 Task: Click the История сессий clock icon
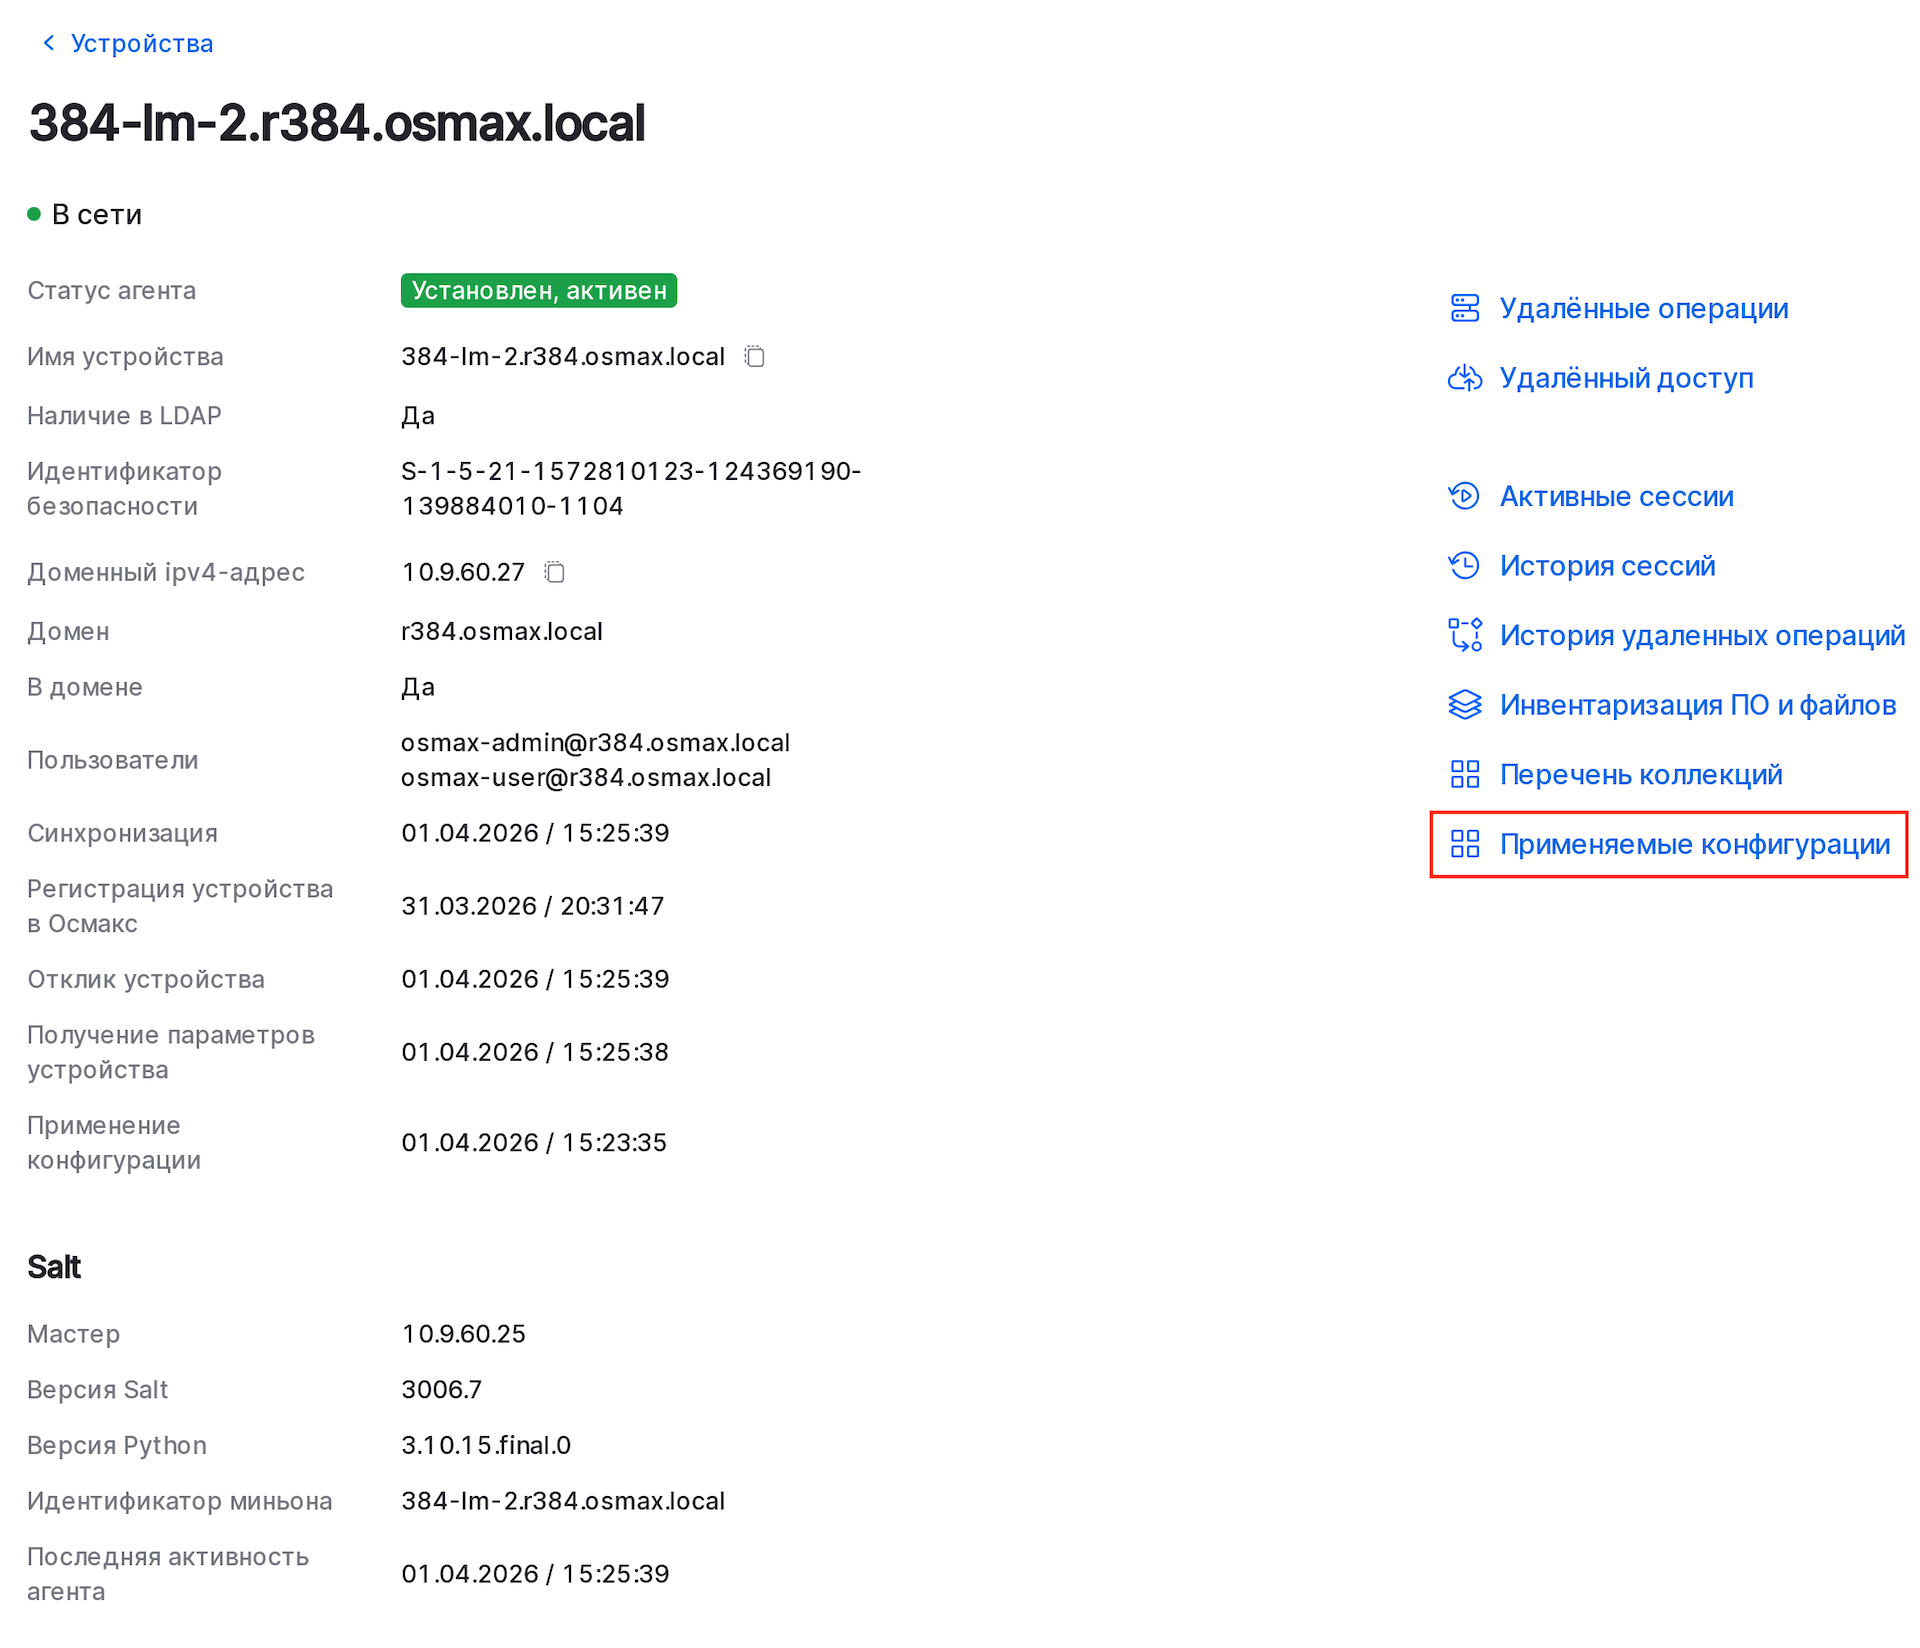1465,566
